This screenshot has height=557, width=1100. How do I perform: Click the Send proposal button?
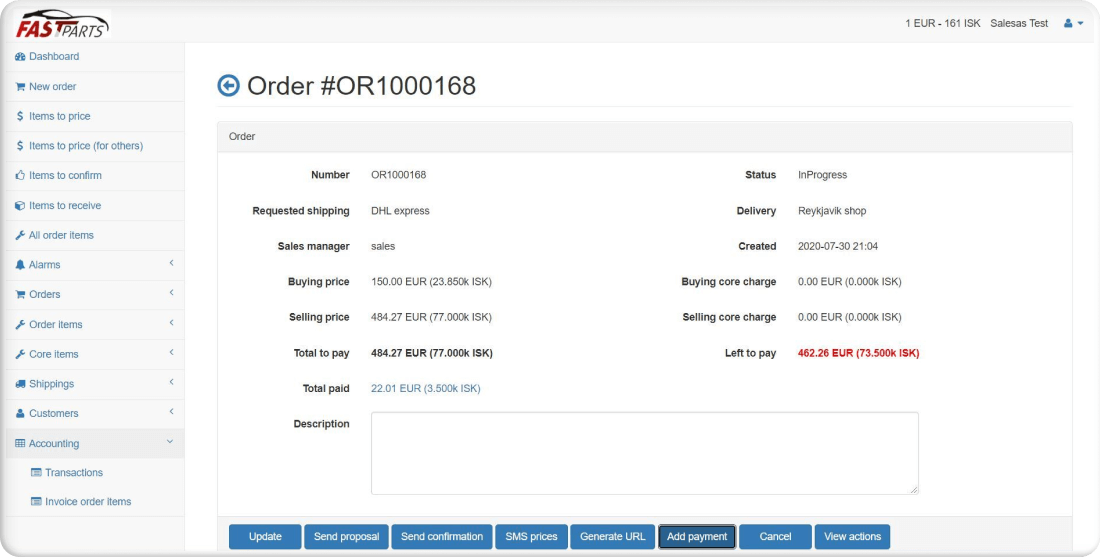tap(346, 537)
